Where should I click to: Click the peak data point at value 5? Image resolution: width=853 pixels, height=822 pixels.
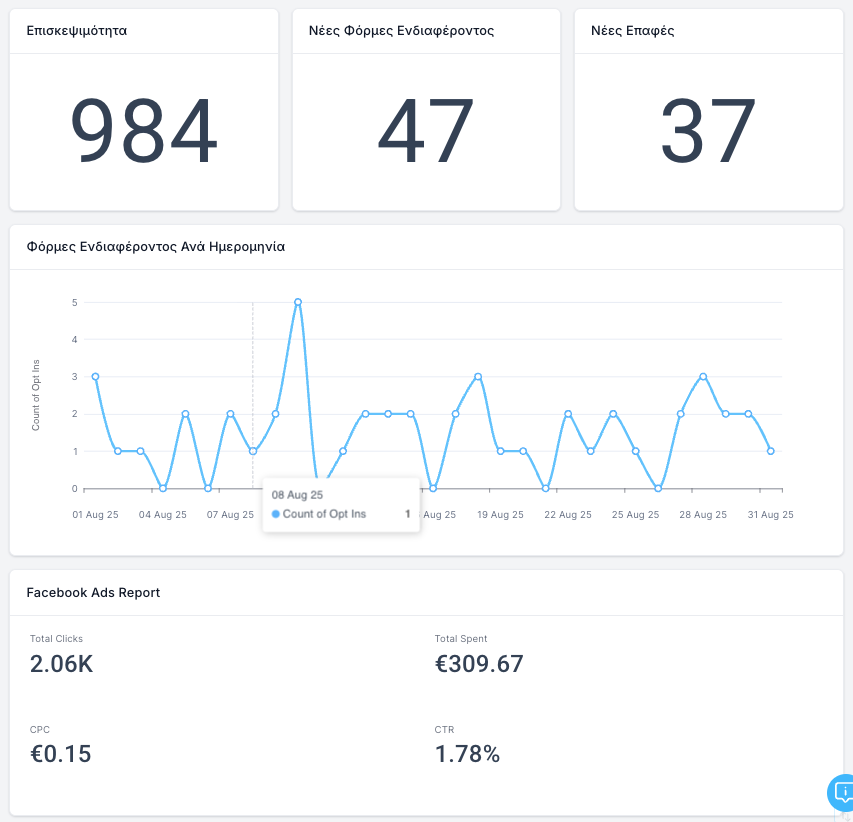click(298, 302)
